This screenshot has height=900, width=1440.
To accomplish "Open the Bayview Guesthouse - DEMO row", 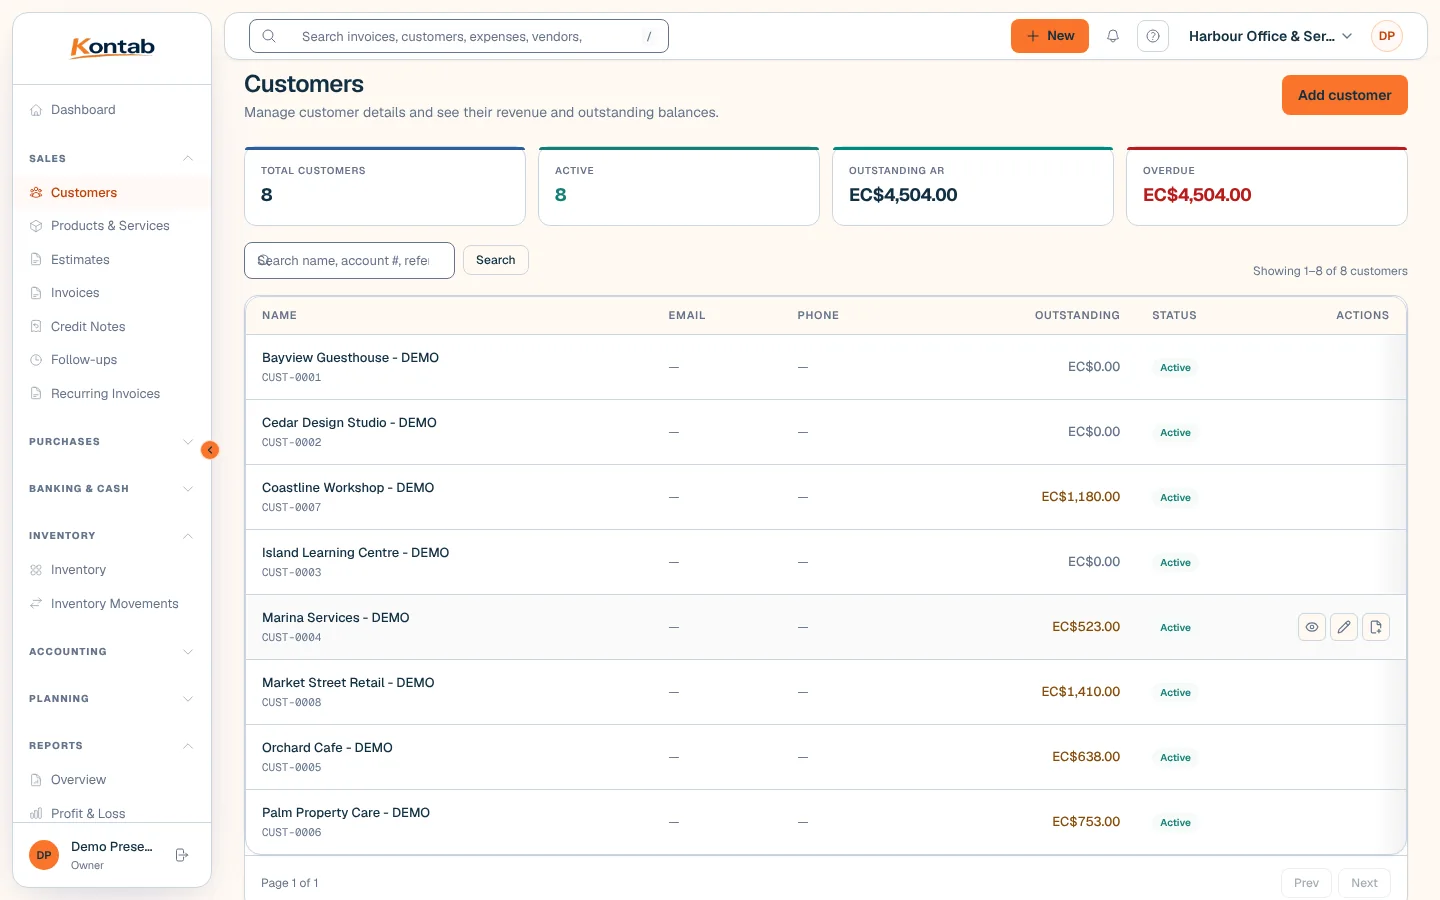I will pos(826,367).
